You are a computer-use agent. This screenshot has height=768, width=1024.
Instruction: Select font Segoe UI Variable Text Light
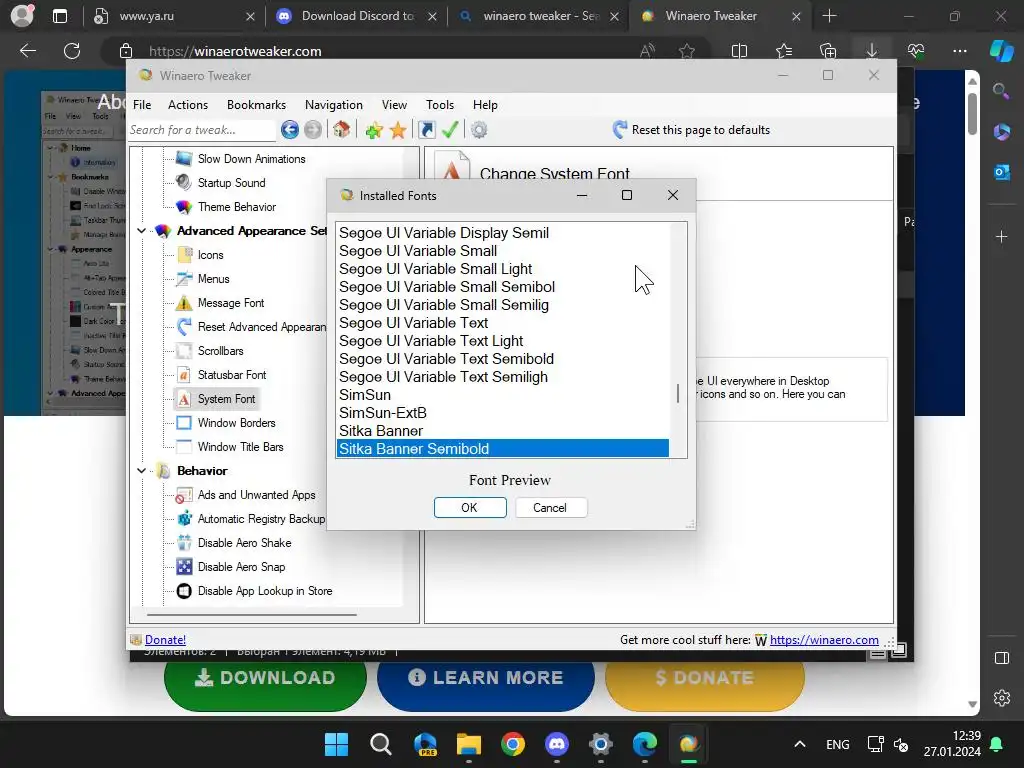point(502,341)
